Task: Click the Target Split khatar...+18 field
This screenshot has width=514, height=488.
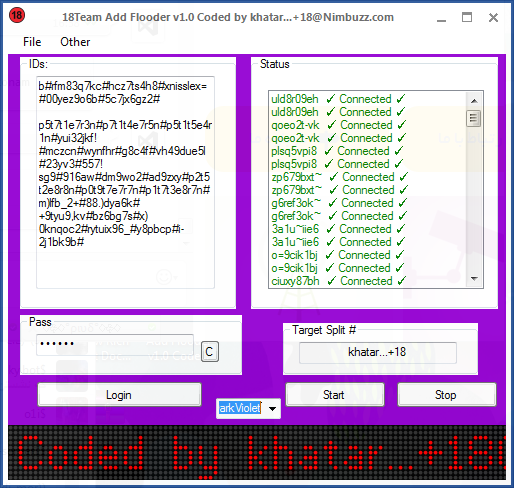Action: click(x=378, y=352)
